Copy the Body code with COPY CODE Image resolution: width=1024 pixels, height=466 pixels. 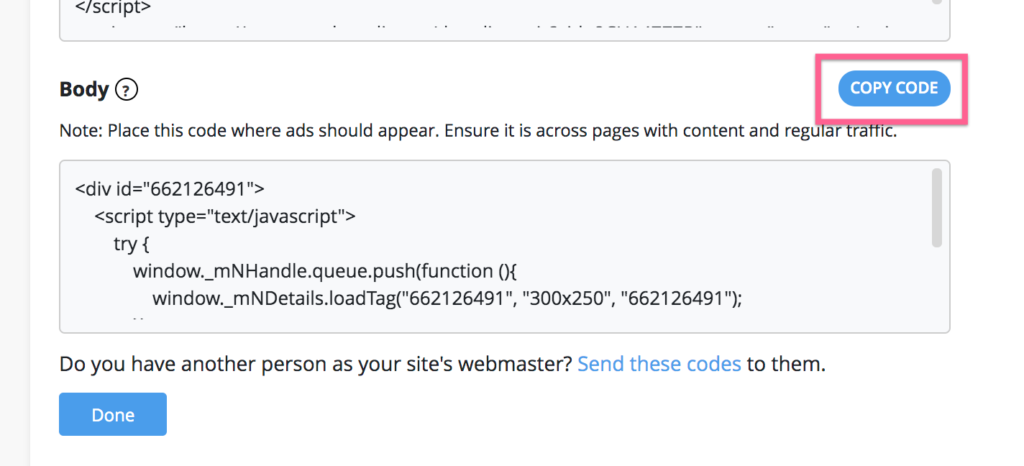tap(894, 88)
